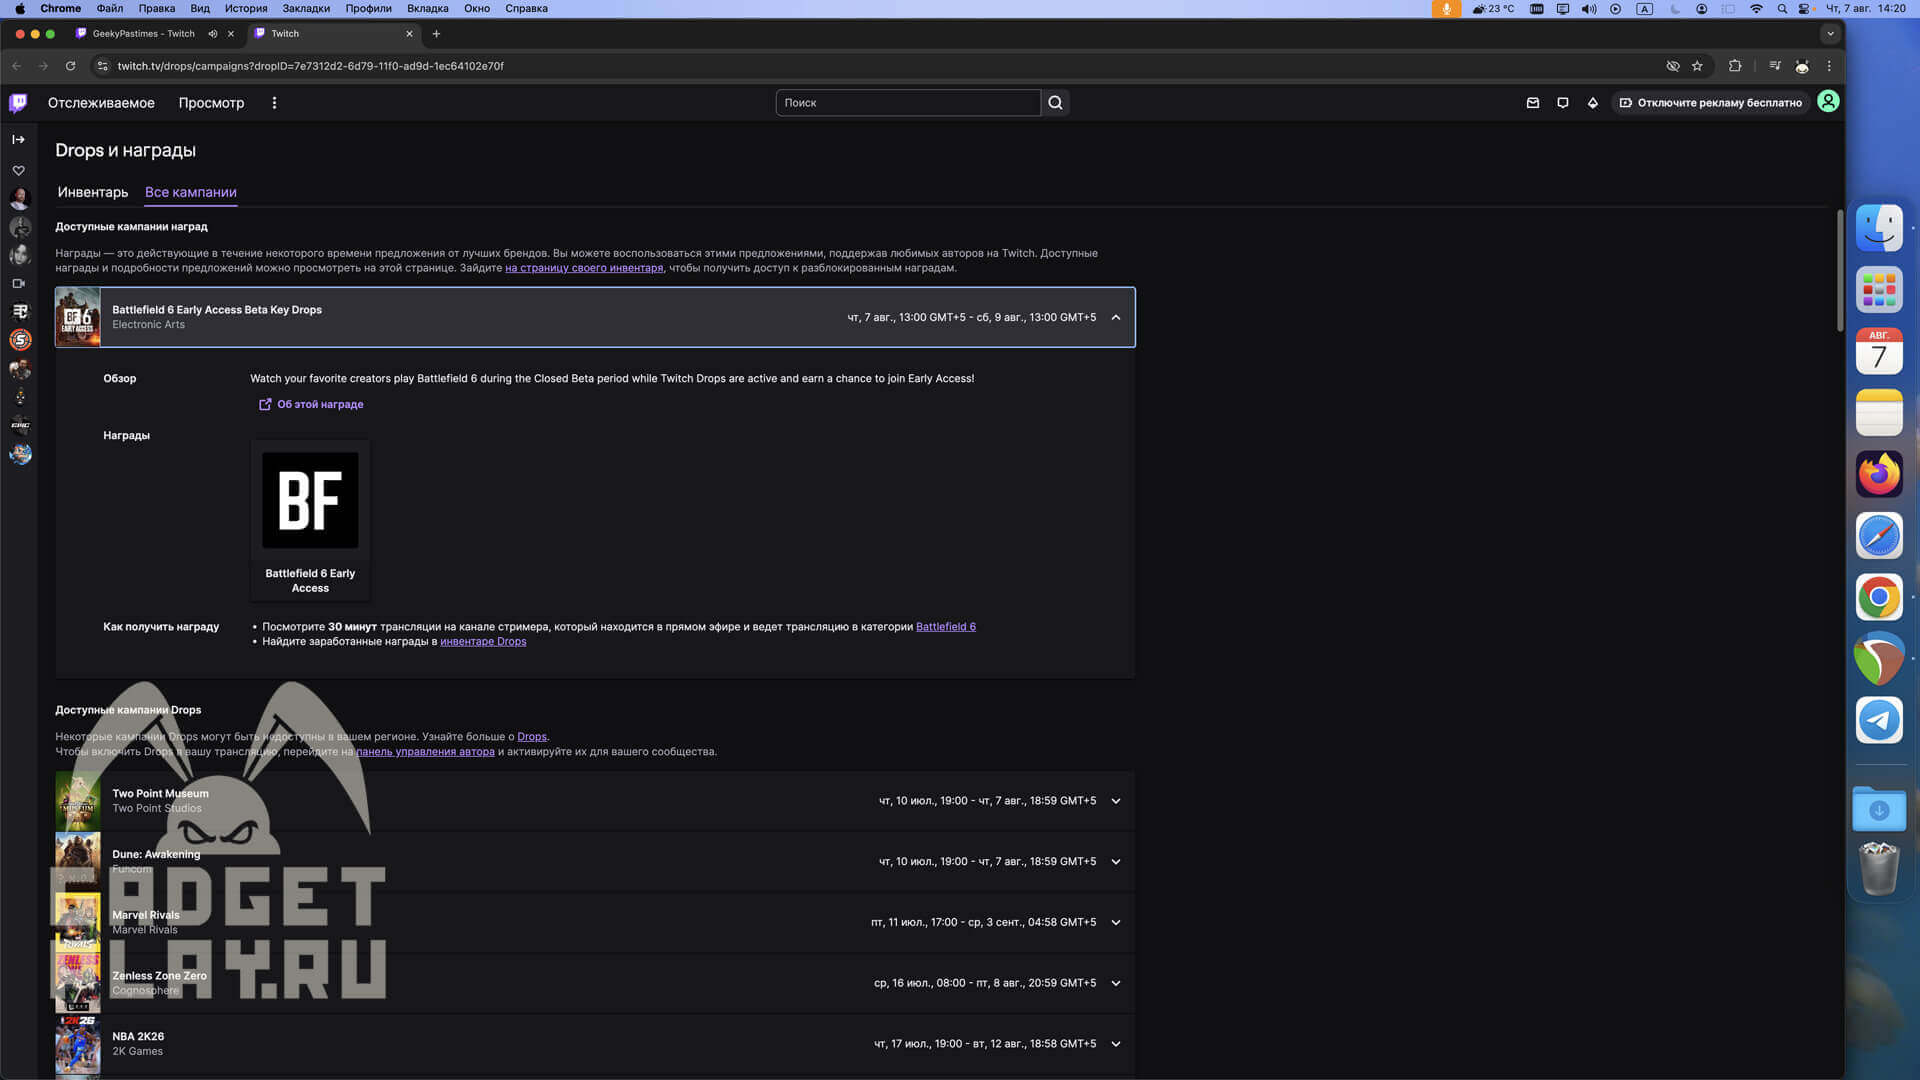This screenshot has height=1080, width=1920.
Task: Open the Battlefield 6 category link
Action: tap(946, 627)
